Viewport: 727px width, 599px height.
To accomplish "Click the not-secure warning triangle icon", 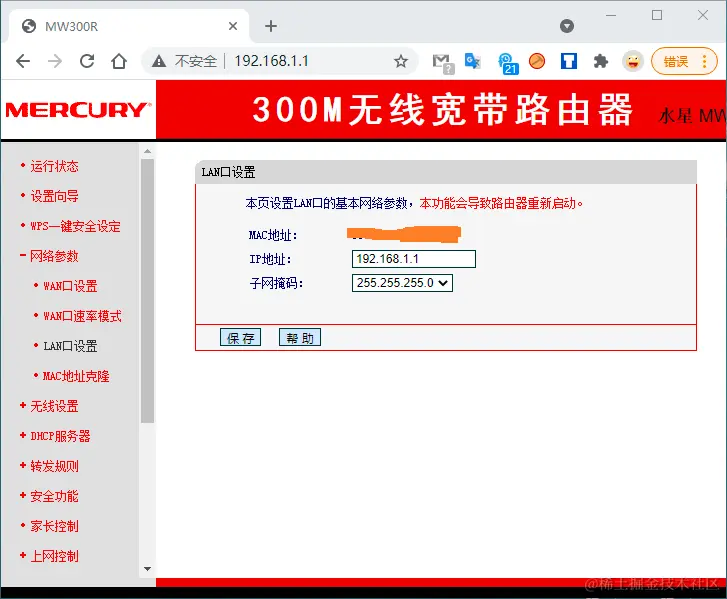I will pos(159,61).
